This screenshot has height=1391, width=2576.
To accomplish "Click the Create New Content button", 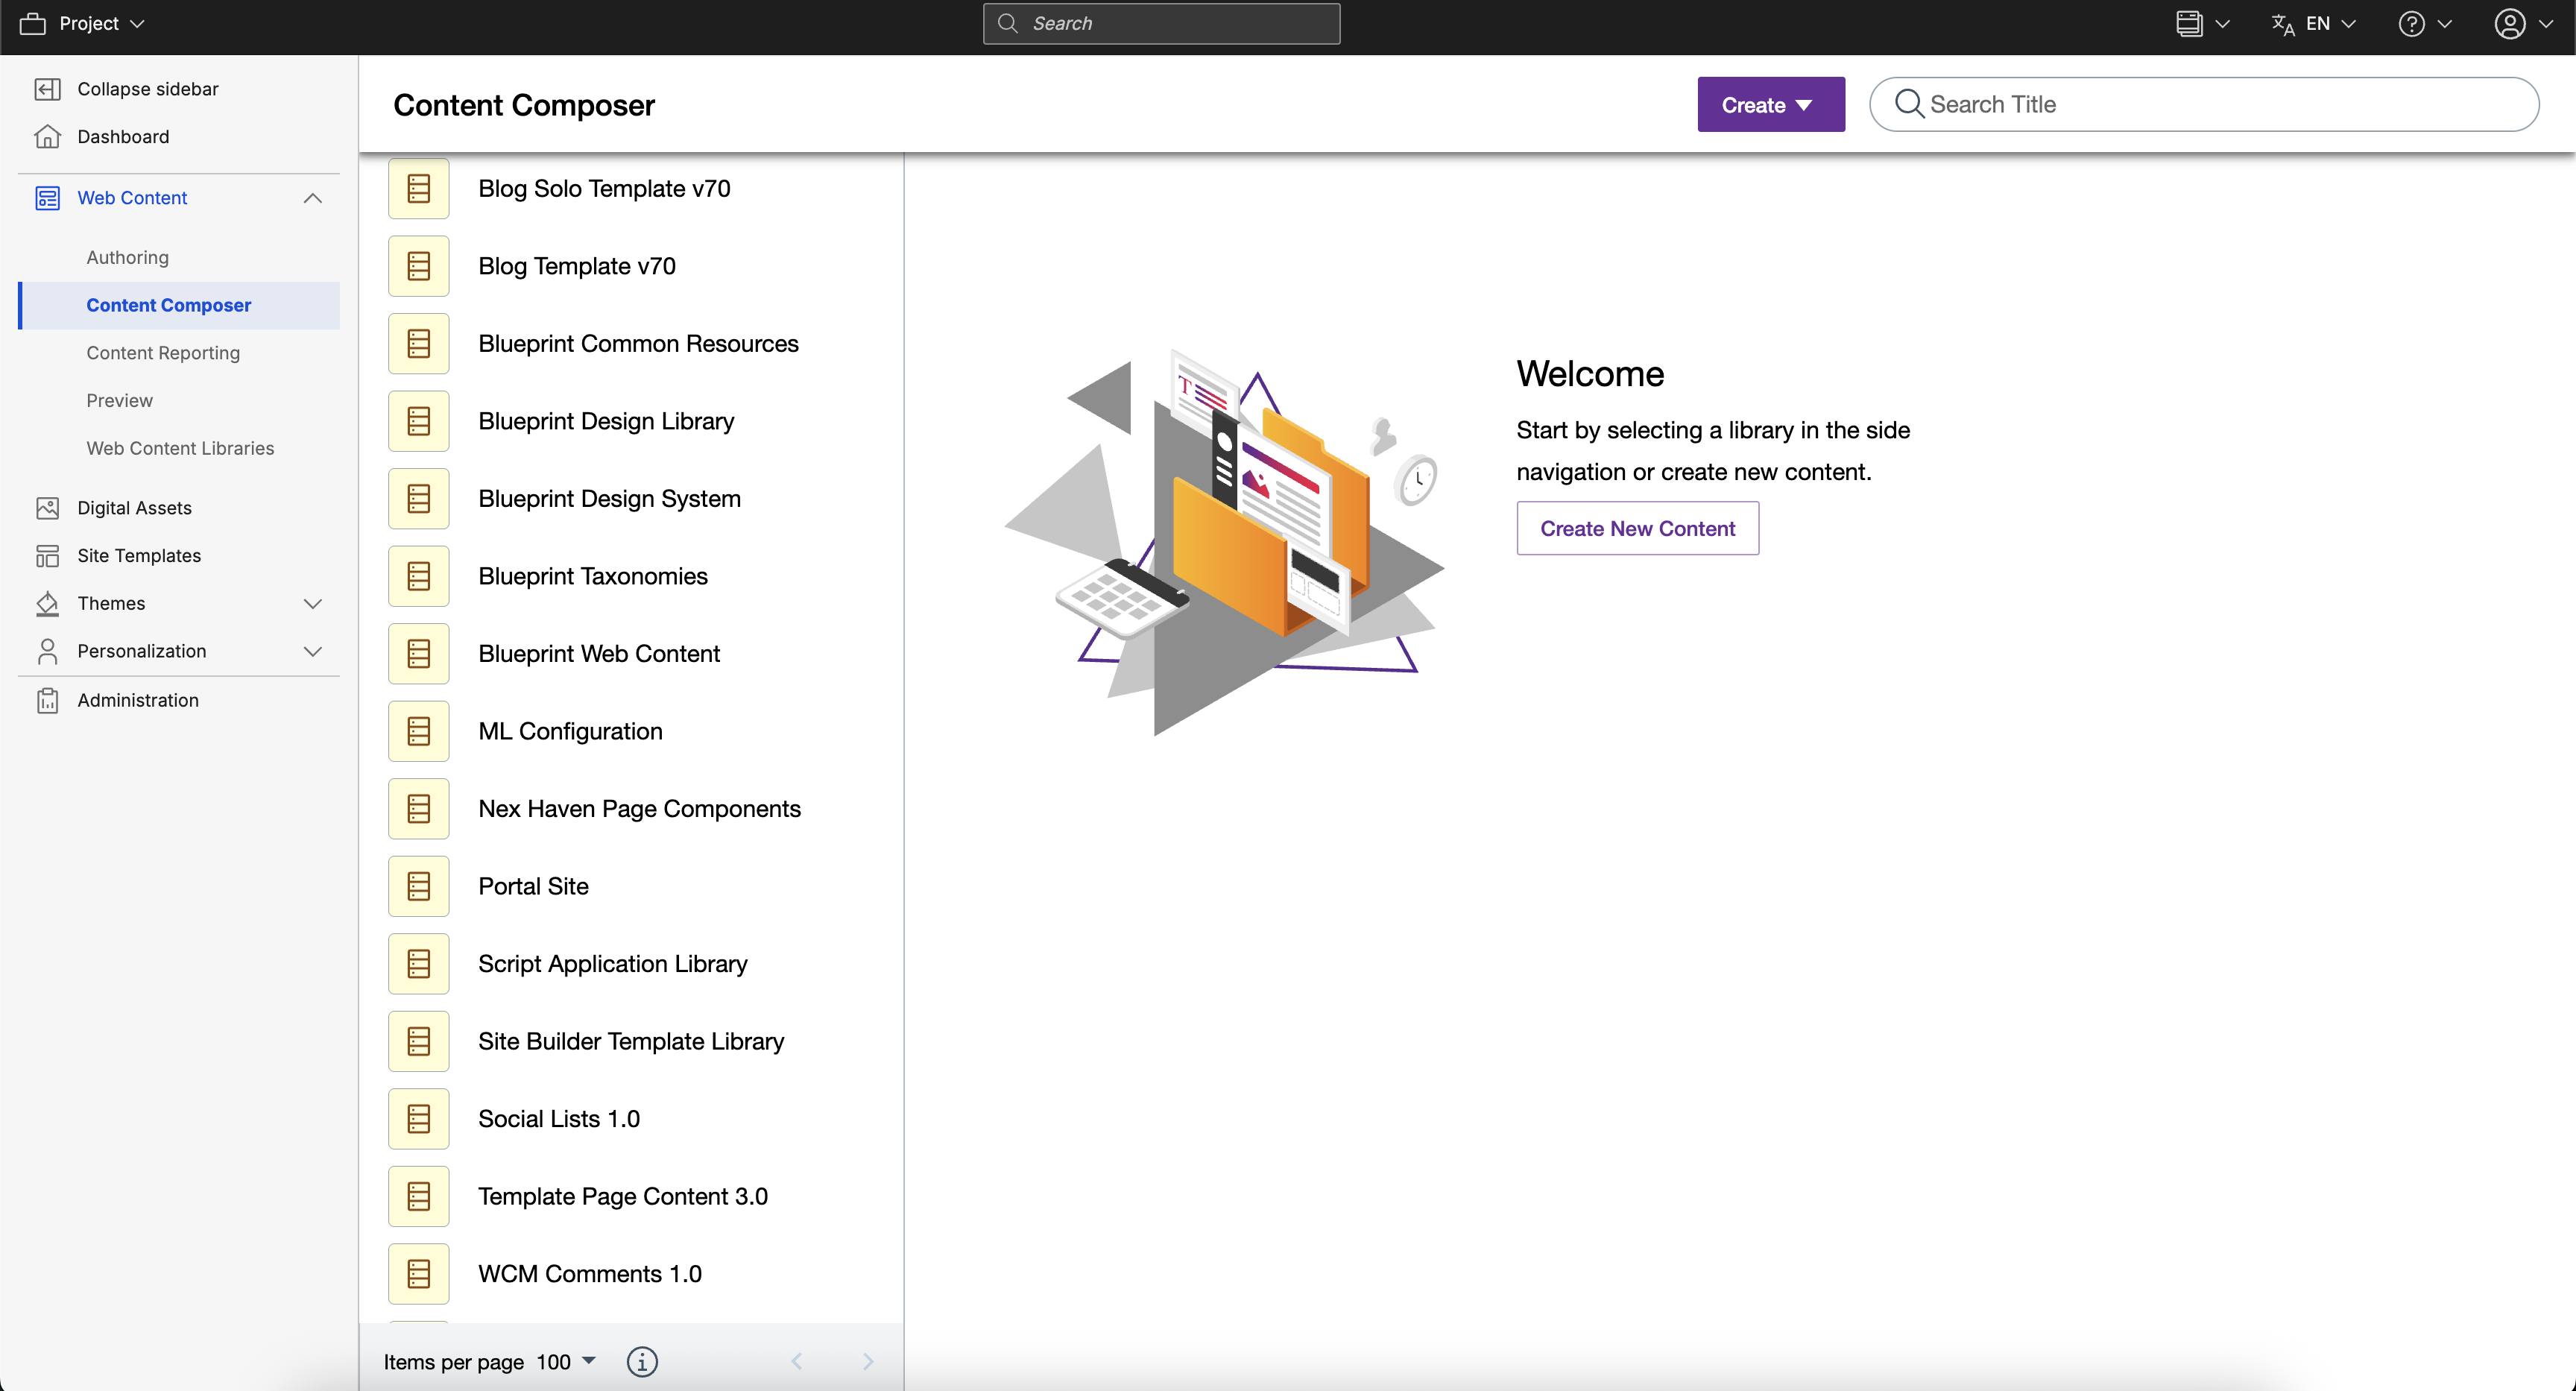I will coord(1636,528).
